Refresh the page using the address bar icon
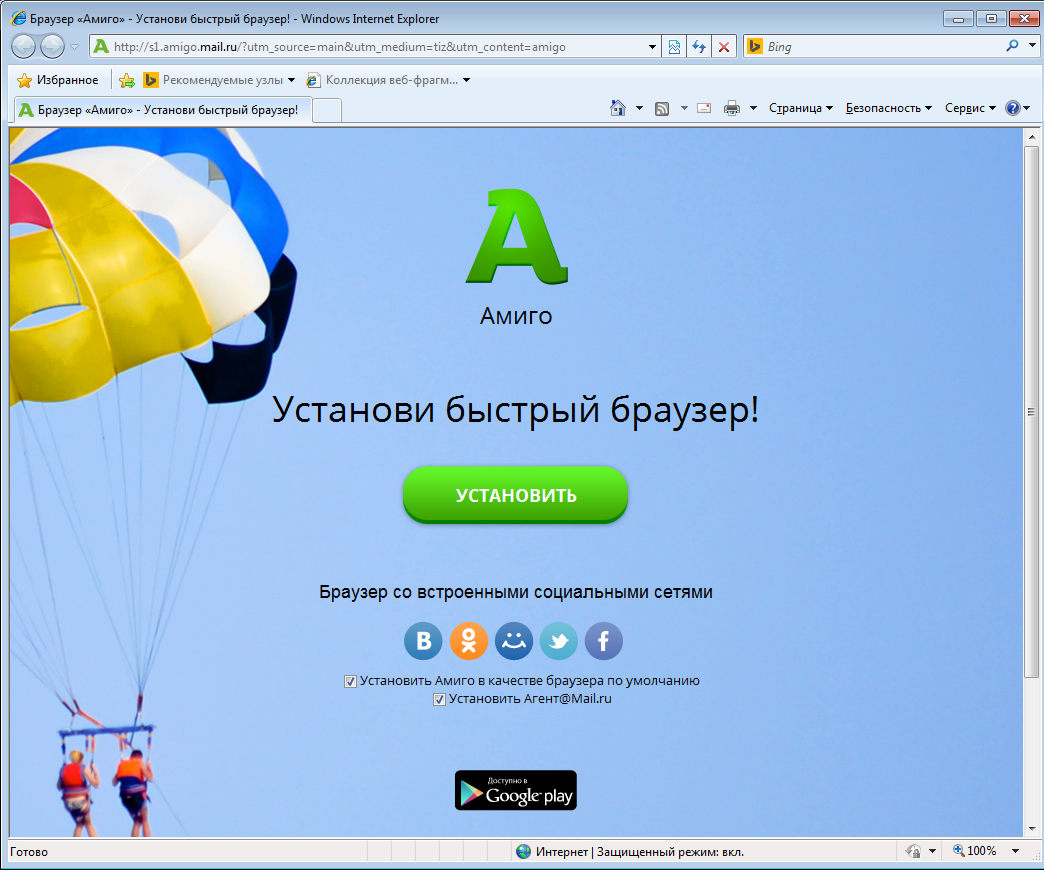The image size is (1044, 870). click(x=700, y=47)
